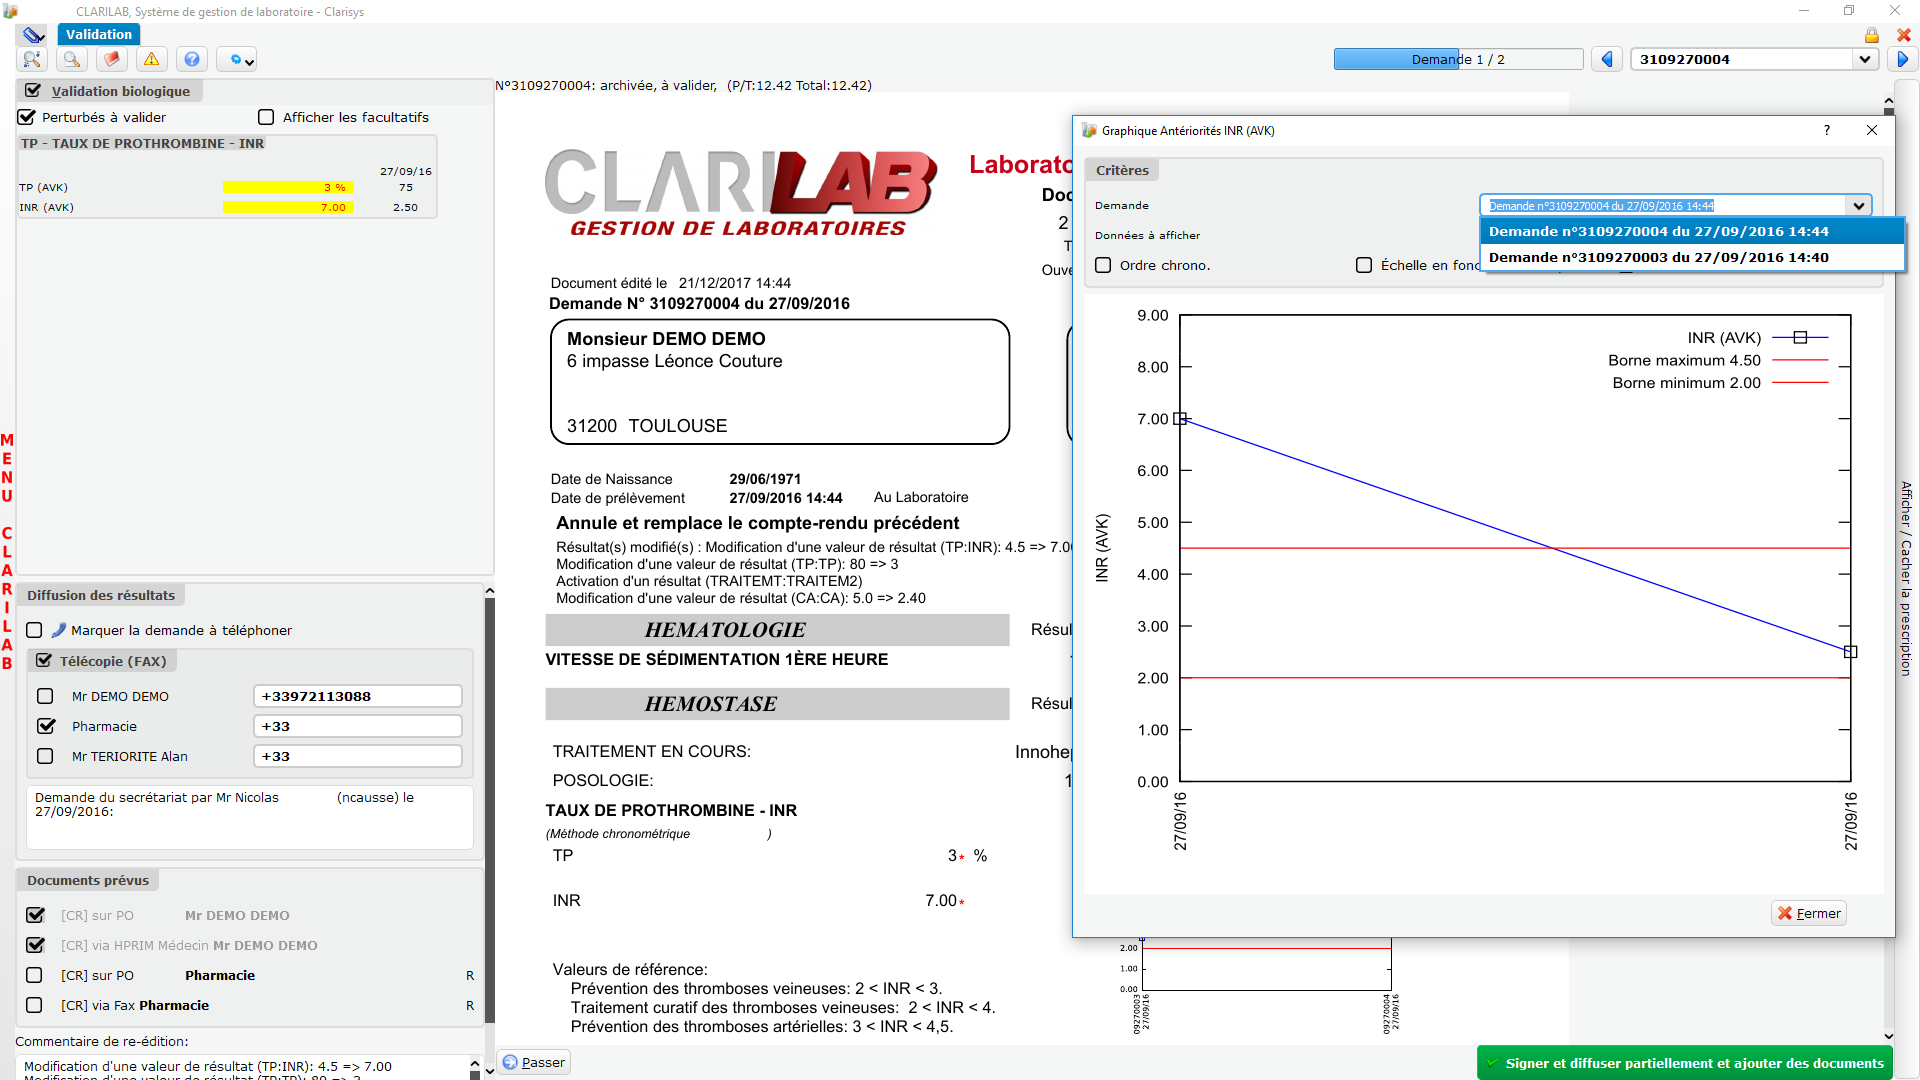Toggle the Télécopie (FAX) checkbox

[x=44, y=661]
